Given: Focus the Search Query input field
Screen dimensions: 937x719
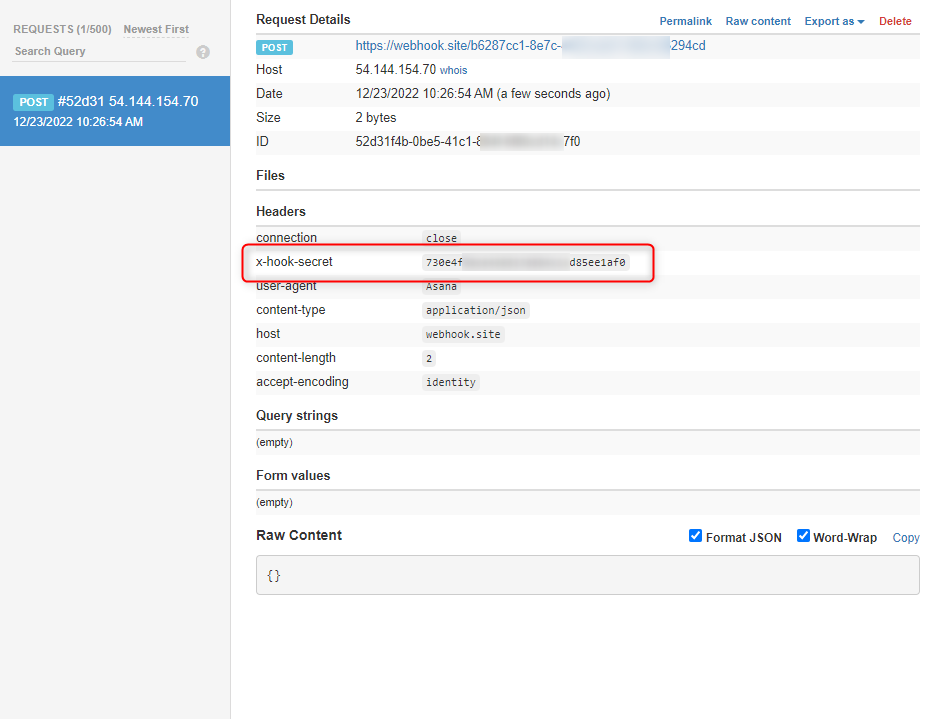Looking at the screenshot, I should (99, 51).
